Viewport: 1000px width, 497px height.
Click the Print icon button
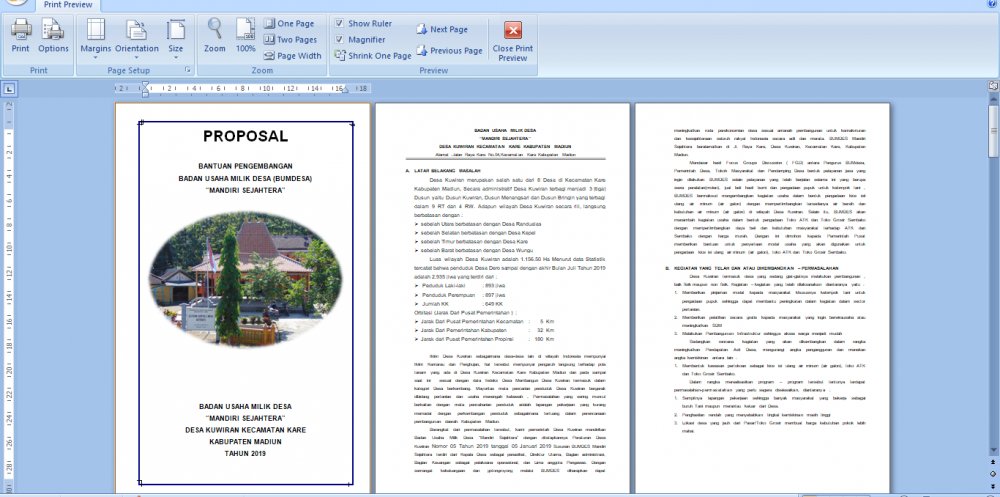click(x=20, y=36)
